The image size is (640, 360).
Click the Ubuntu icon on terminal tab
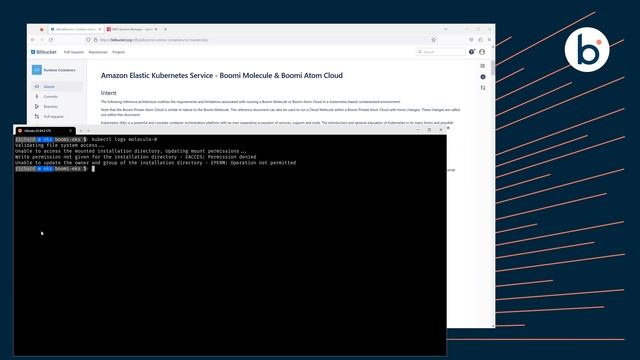tap(20, 131)
